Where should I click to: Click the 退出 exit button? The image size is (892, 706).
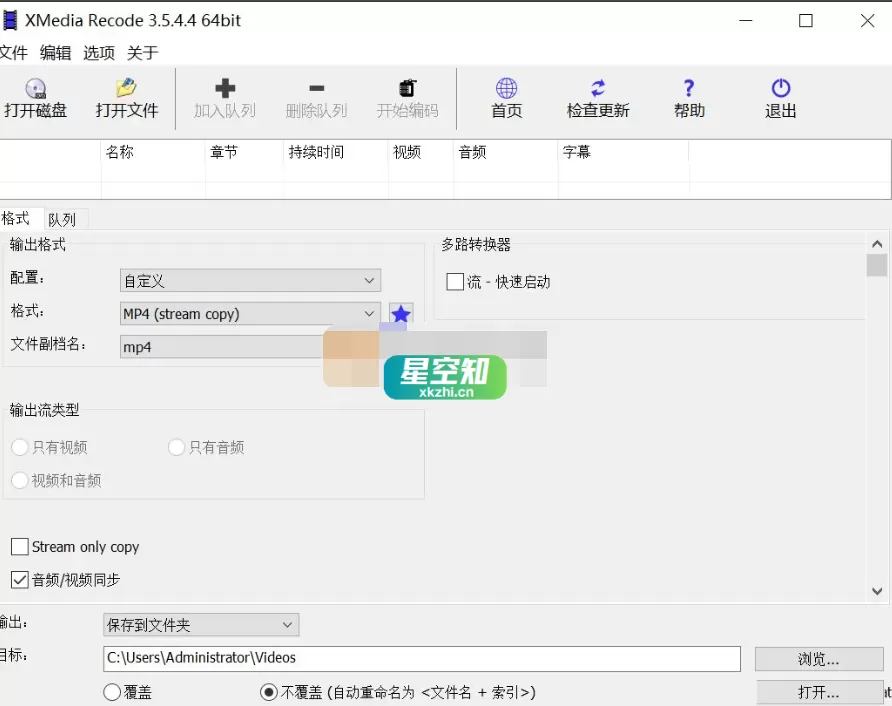click(x=780, y=99)
